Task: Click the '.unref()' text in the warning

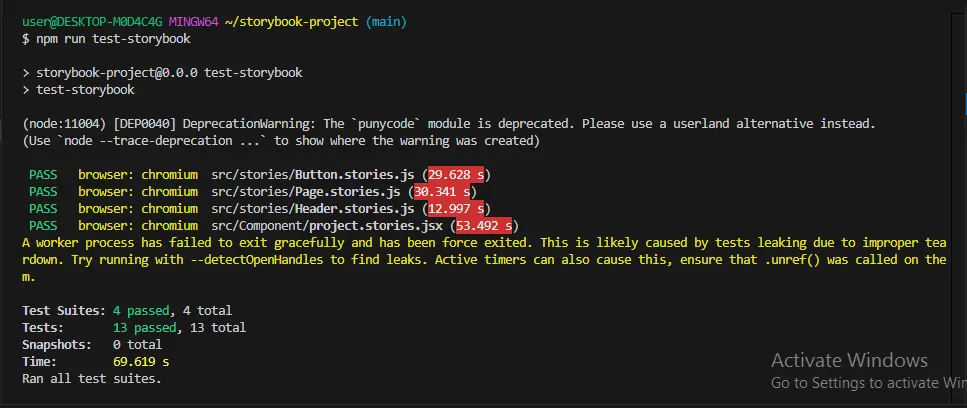Action: (794, 259)
